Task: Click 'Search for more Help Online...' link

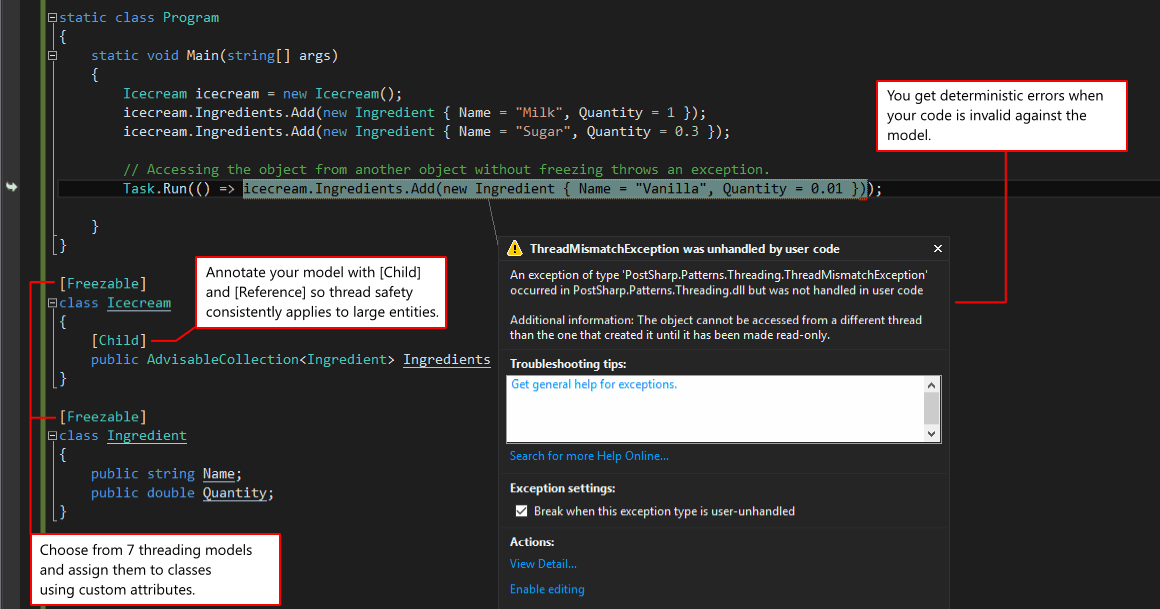Action: pos(589,456)
